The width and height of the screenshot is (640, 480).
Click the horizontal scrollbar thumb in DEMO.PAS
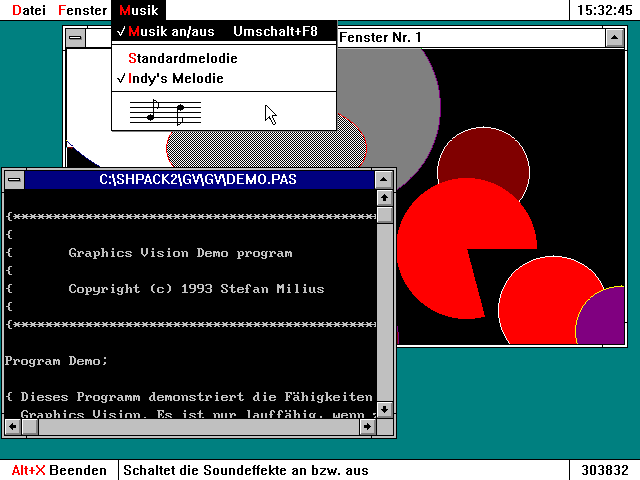coord(31,428)
